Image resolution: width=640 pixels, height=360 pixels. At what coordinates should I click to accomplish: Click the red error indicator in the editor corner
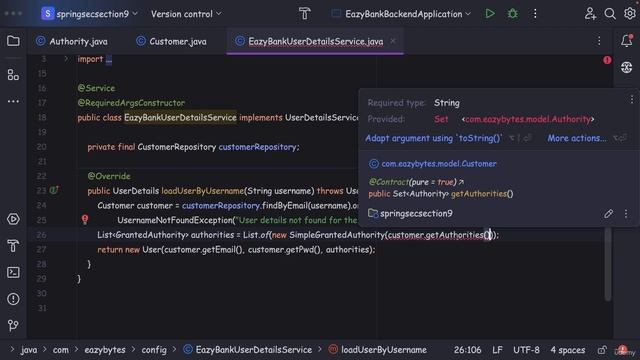point(607,60)
